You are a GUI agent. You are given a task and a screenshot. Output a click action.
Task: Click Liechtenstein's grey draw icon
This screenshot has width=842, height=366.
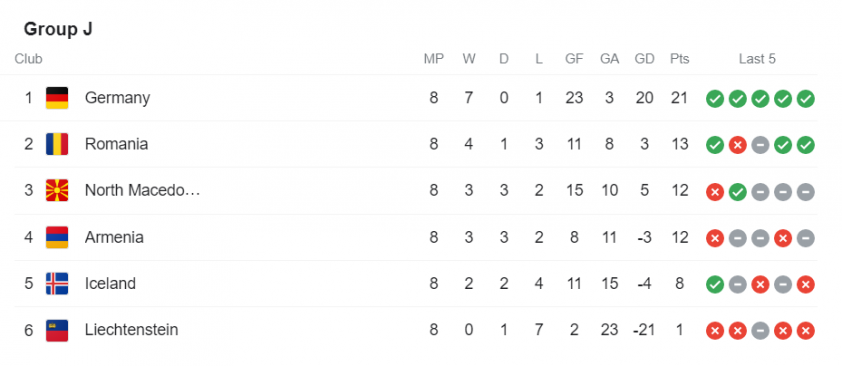click(760, 331)
